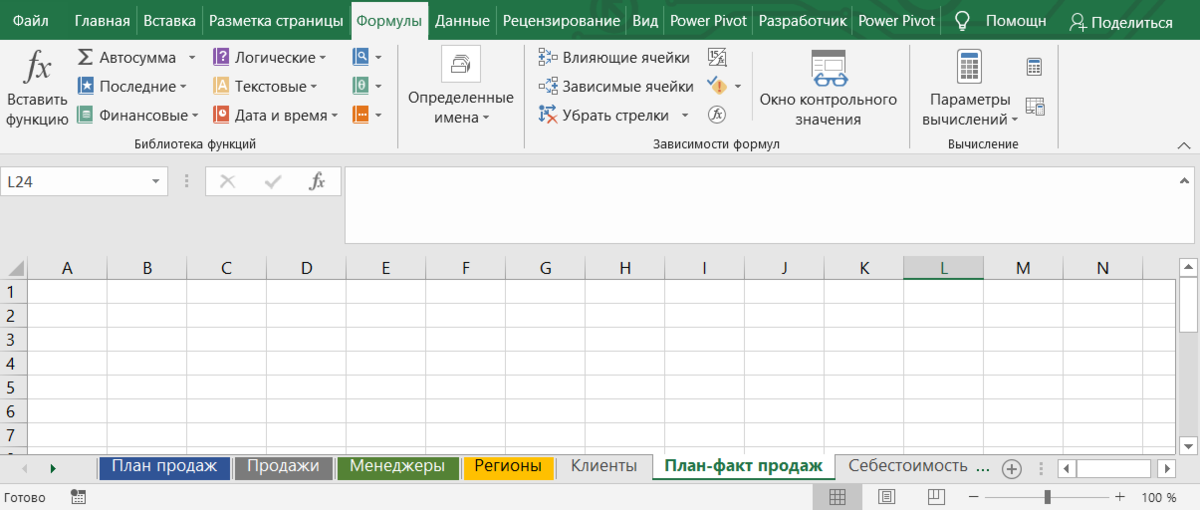Add a new sheet with plus button
This screenshot has width=1200, height=510.
(x=1011, y=468)
